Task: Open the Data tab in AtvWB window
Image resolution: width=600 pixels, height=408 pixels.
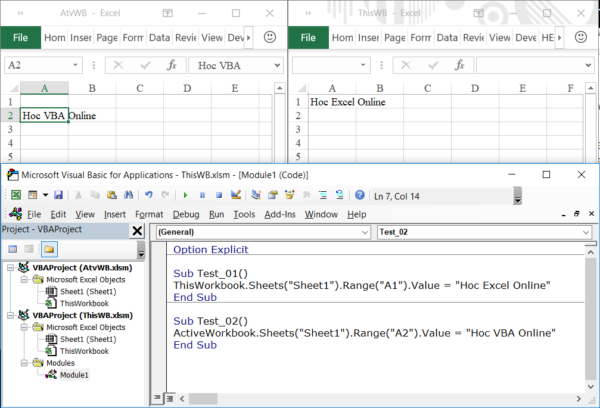Action: click(x=159, y=38)
